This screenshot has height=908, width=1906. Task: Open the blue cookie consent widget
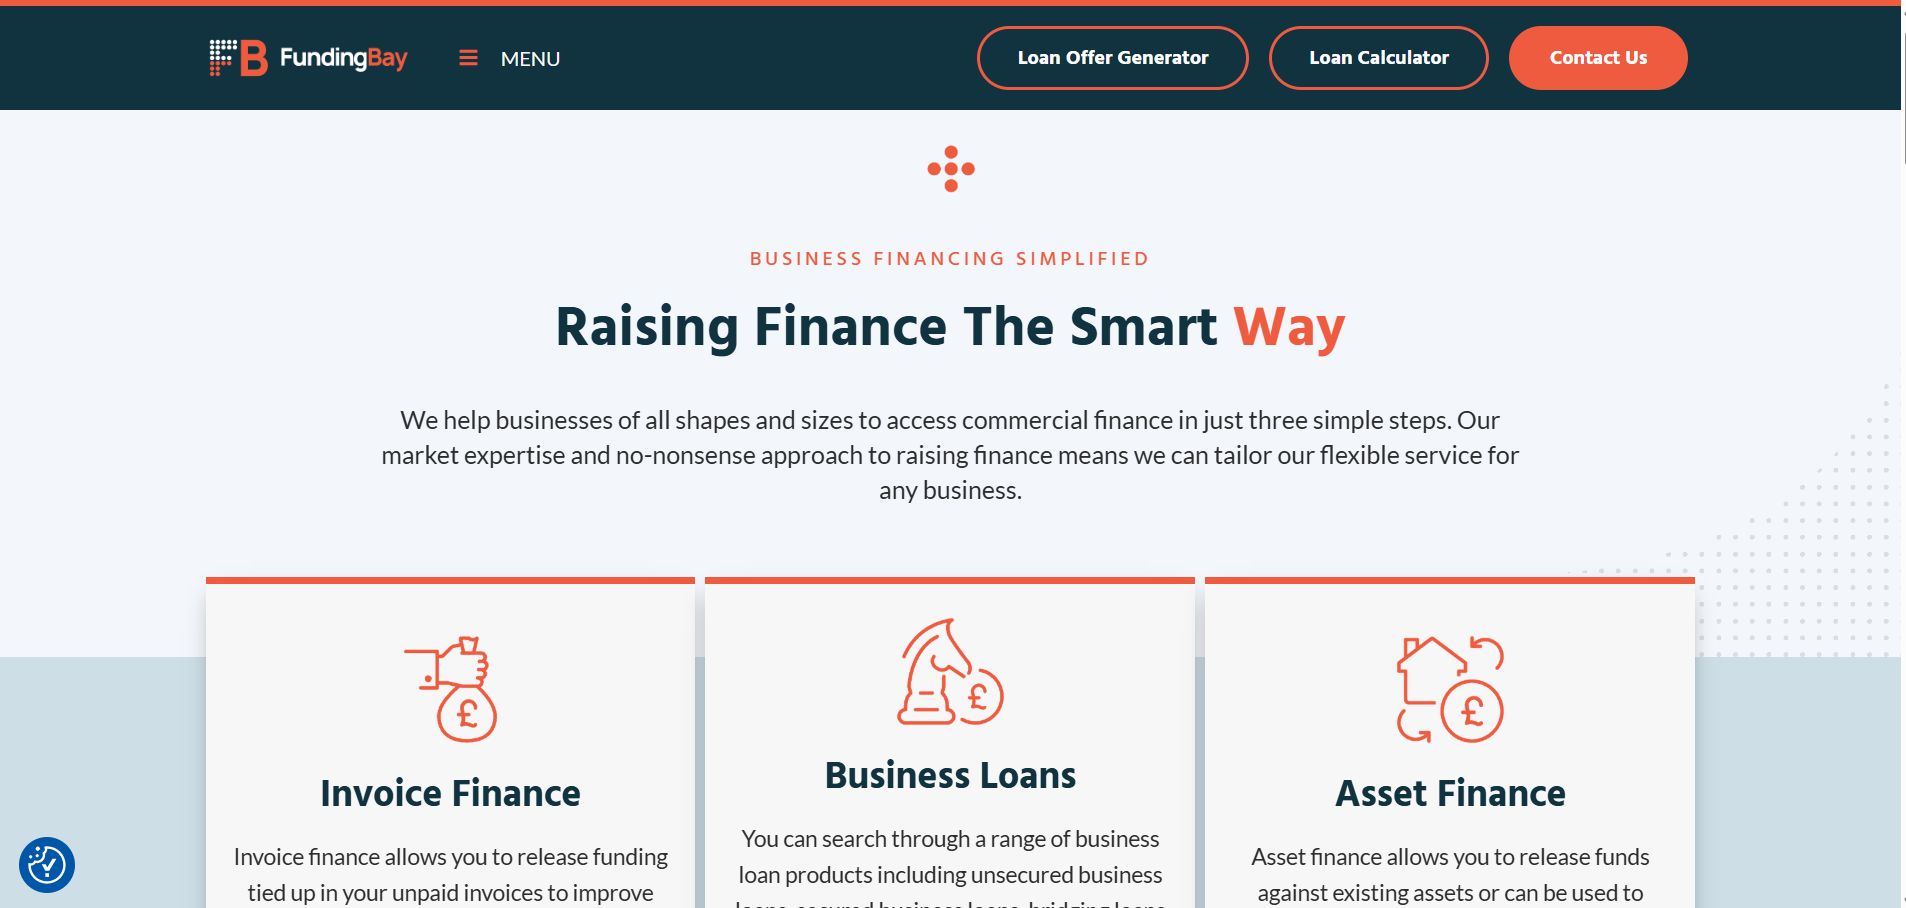point(49,864)
